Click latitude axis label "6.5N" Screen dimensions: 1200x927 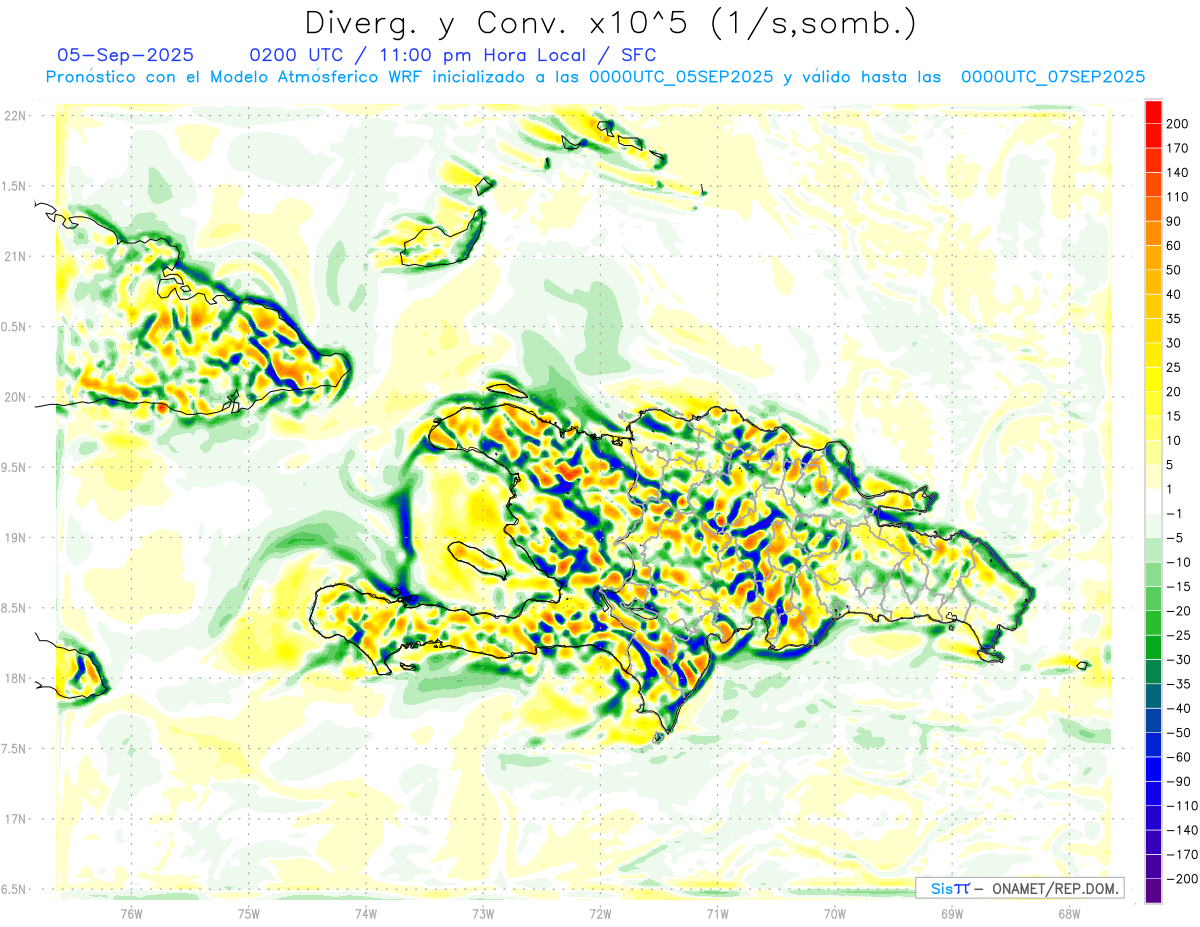point(13,889)
